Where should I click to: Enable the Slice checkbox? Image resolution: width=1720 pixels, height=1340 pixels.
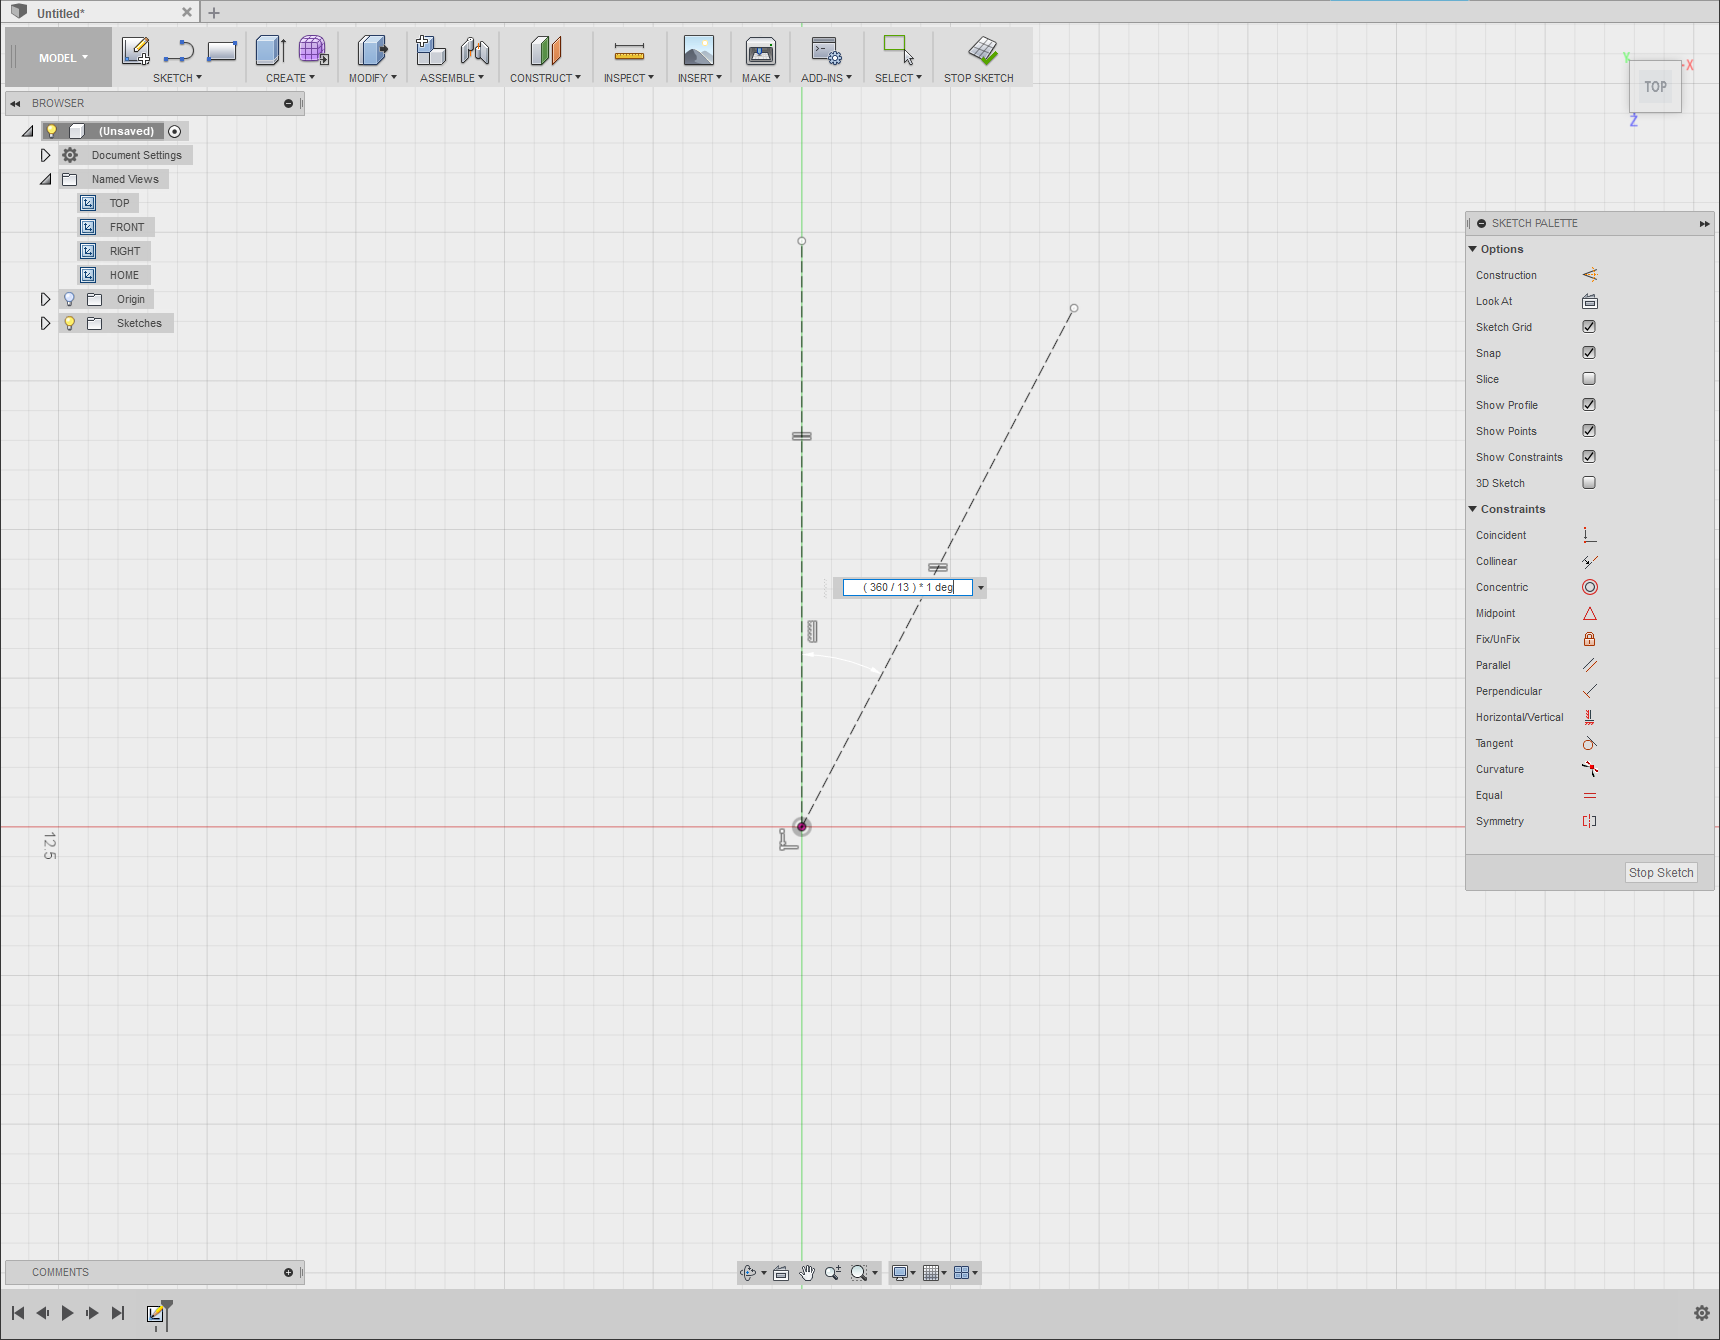(1589, 379)
